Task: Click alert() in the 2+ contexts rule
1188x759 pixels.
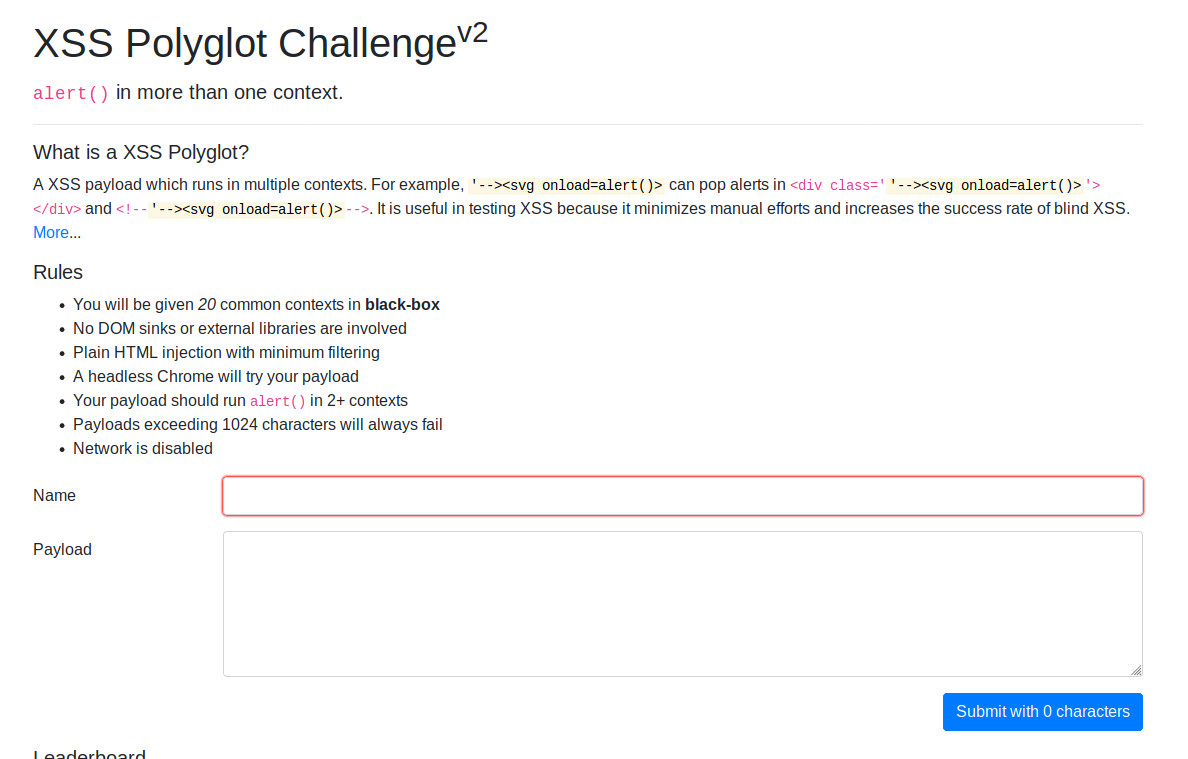Action: coord(278,402)
